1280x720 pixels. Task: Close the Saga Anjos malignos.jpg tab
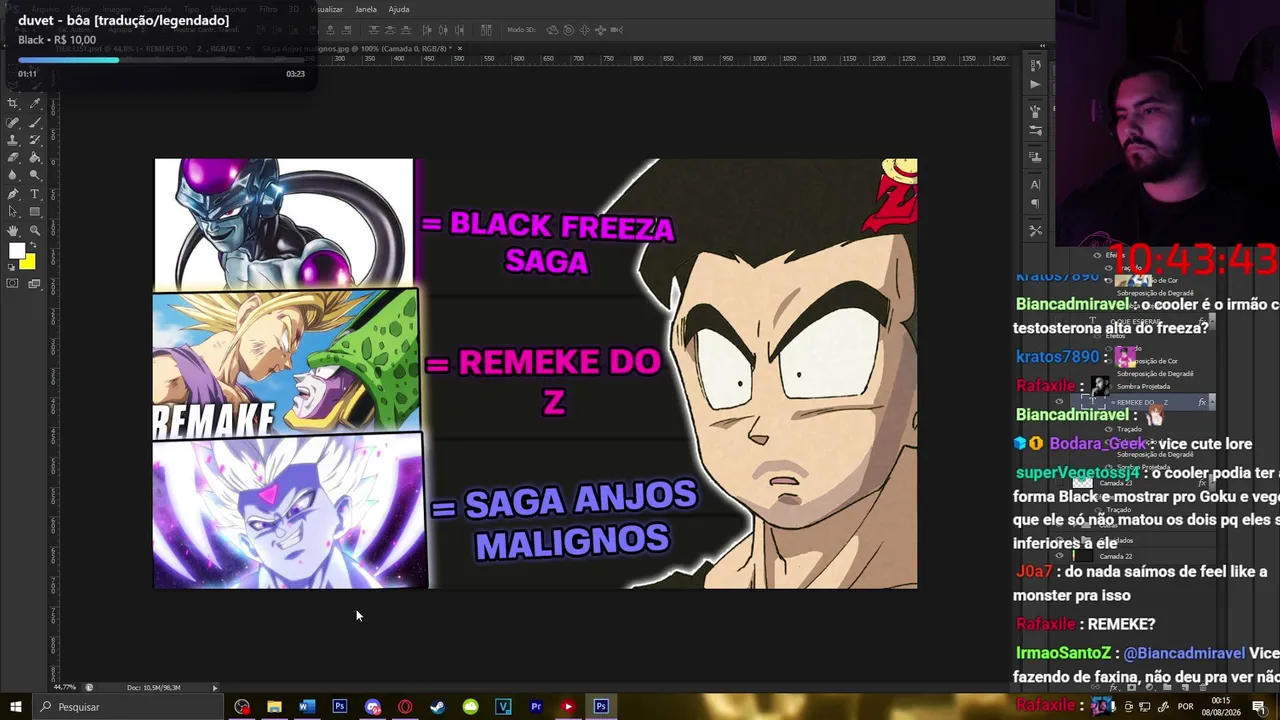[x=460, y=48]
